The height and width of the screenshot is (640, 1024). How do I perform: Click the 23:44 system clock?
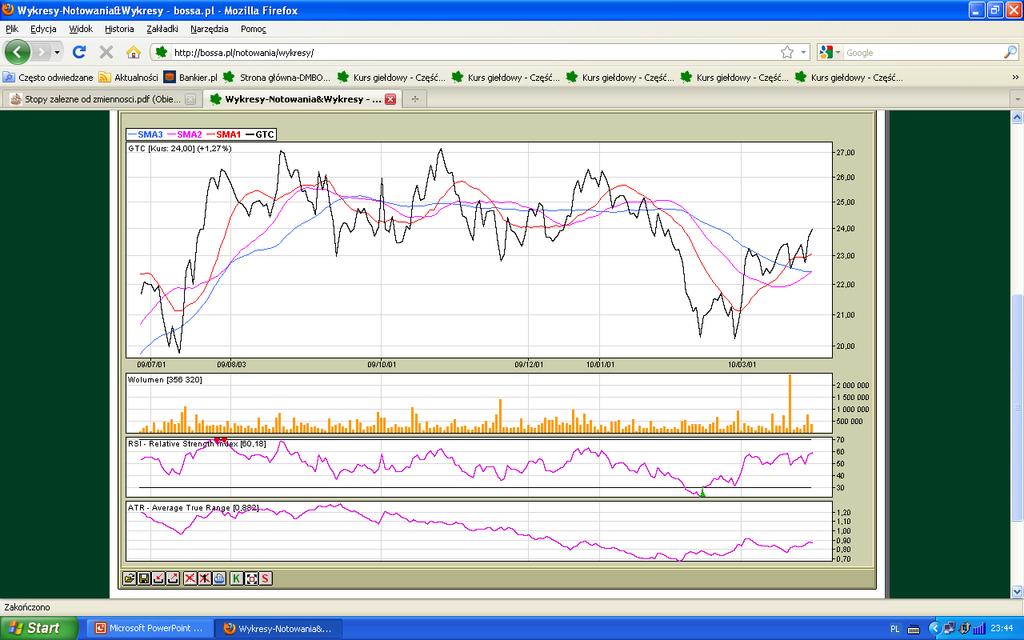[1002, 628]
